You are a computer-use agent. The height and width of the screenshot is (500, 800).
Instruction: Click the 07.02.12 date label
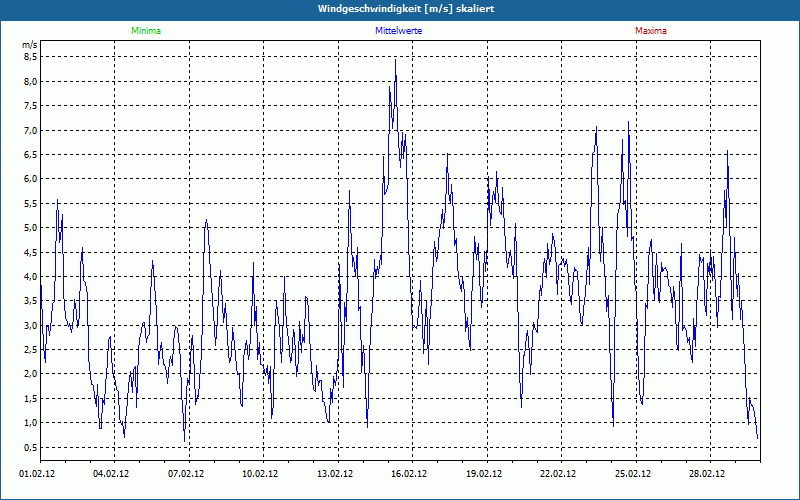point(186,473)
